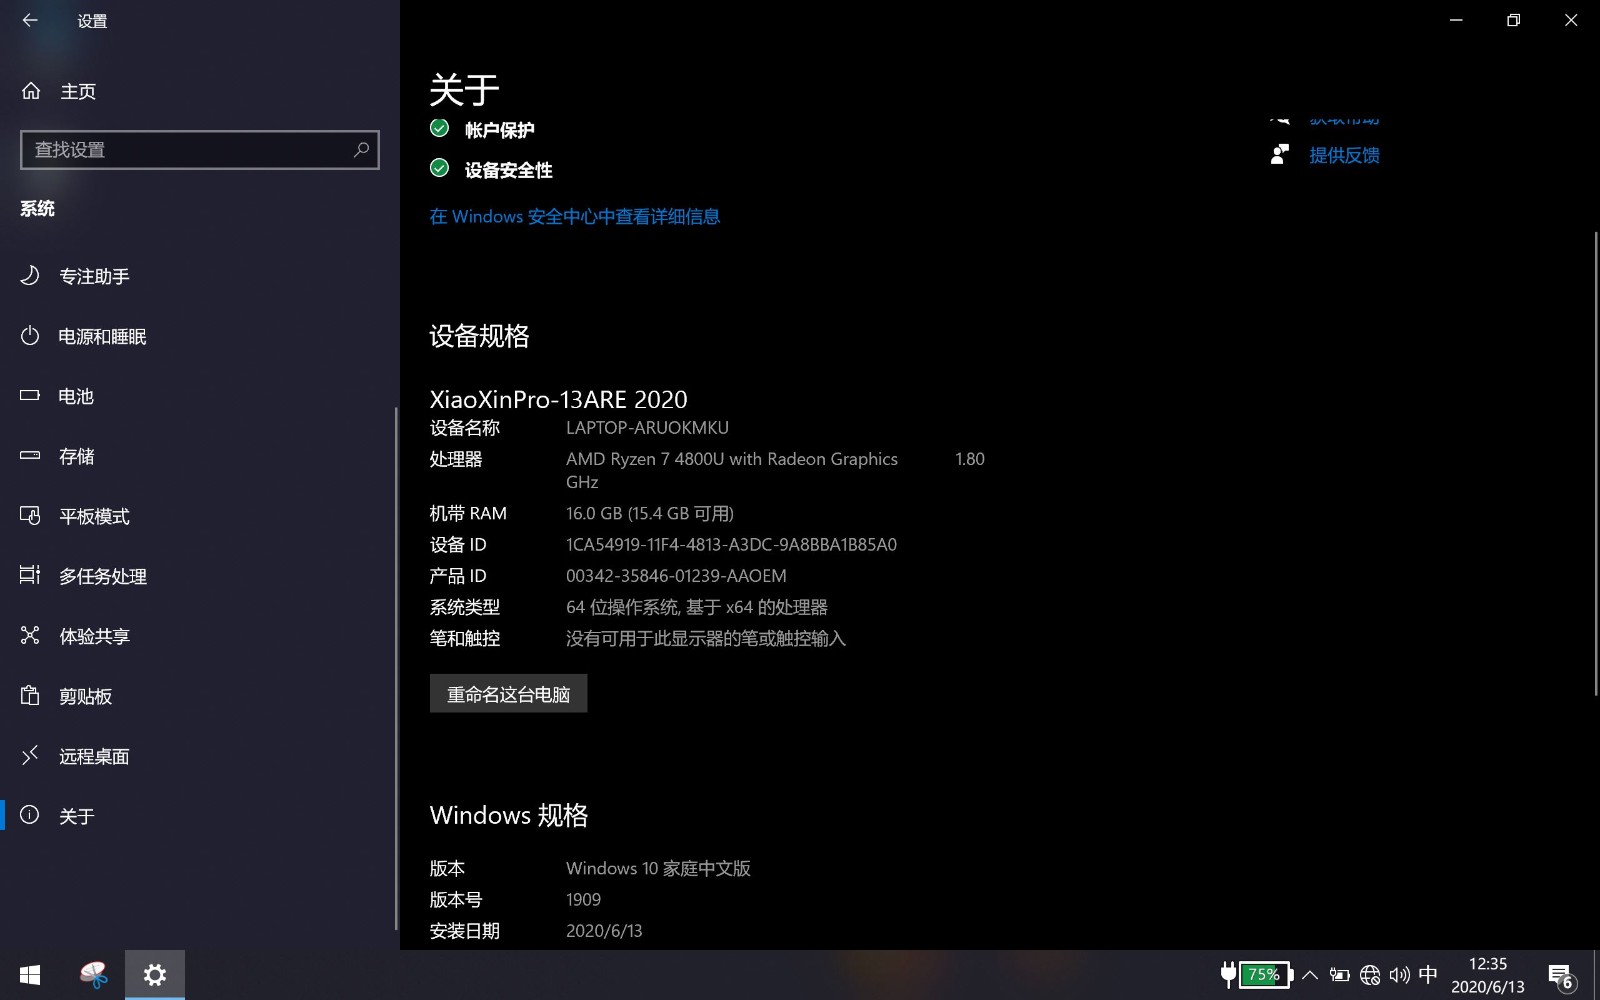Click the search magnifier icon
This screenshot has width=1600, height=1000.
coord(361,149)
